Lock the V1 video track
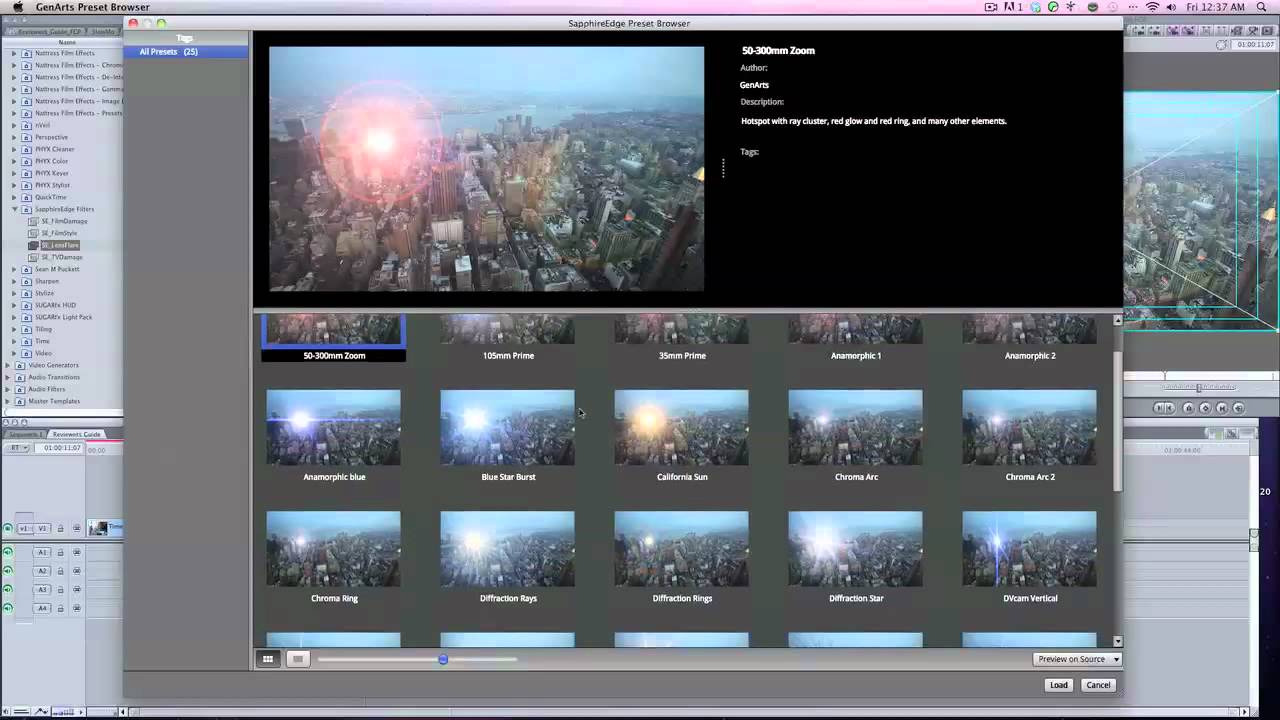 [x=60, y=528]
